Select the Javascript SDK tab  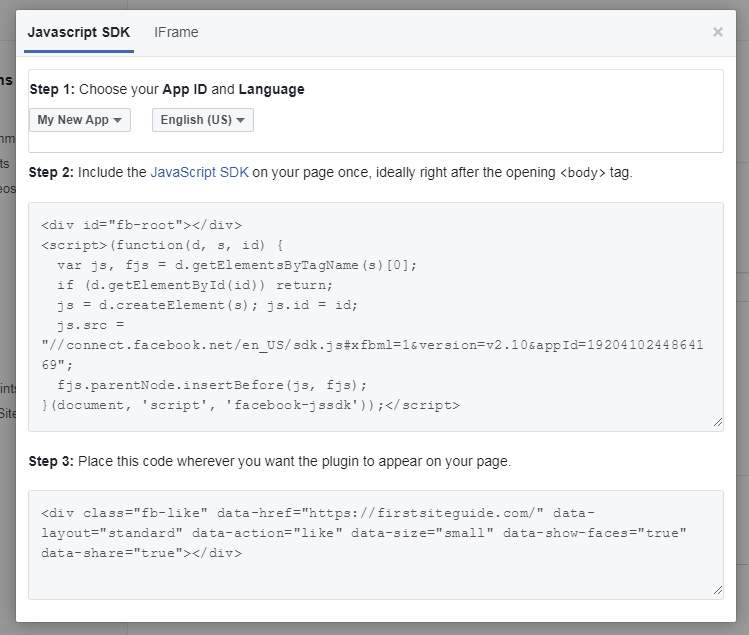pyautogui.click(x=79, y=32)
